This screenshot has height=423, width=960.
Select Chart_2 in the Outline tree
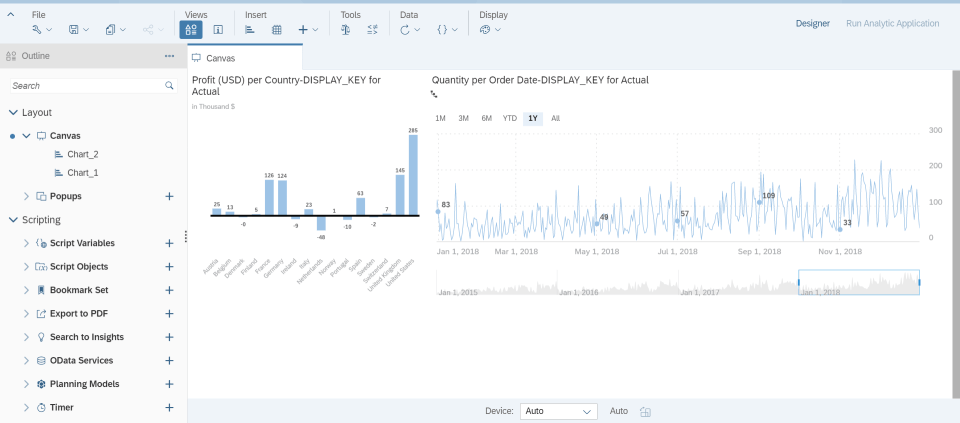click(82, 155)
